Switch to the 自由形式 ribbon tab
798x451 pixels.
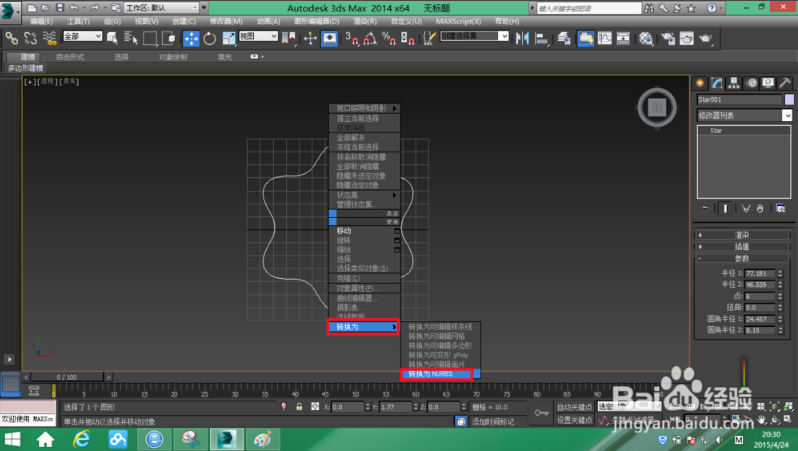pyautogui.click(x=70, y=57)
